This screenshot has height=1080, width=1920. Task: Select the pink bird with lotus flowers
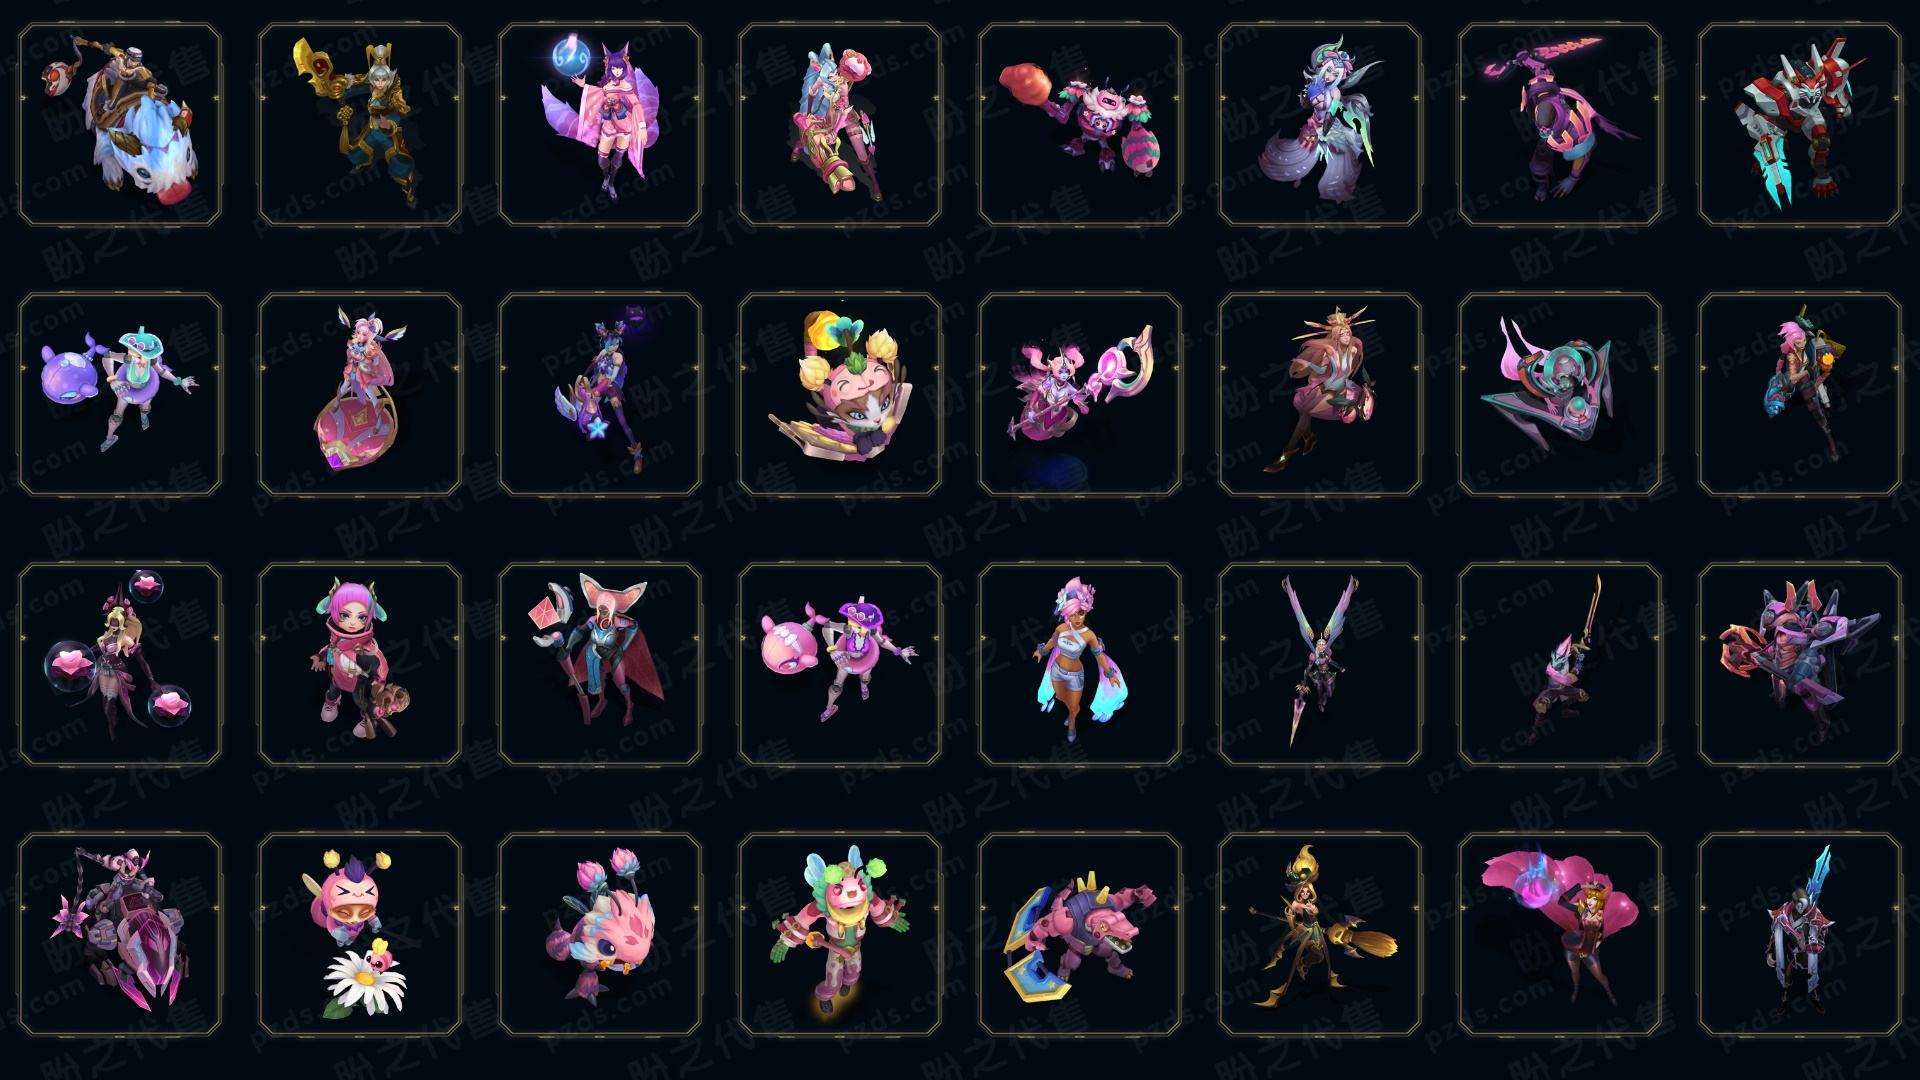tap(600, 934)
